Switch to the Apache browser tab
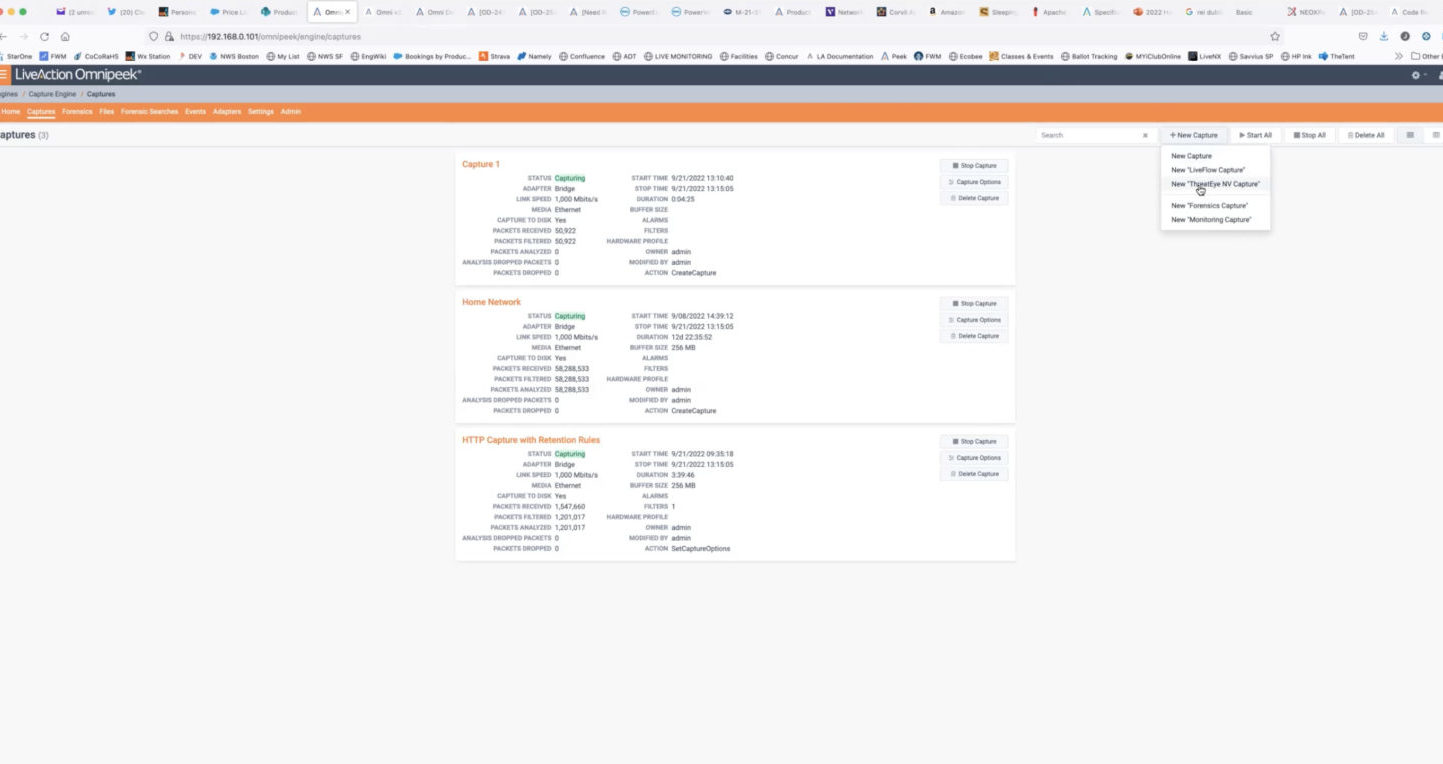 (x=1050, y=12)
